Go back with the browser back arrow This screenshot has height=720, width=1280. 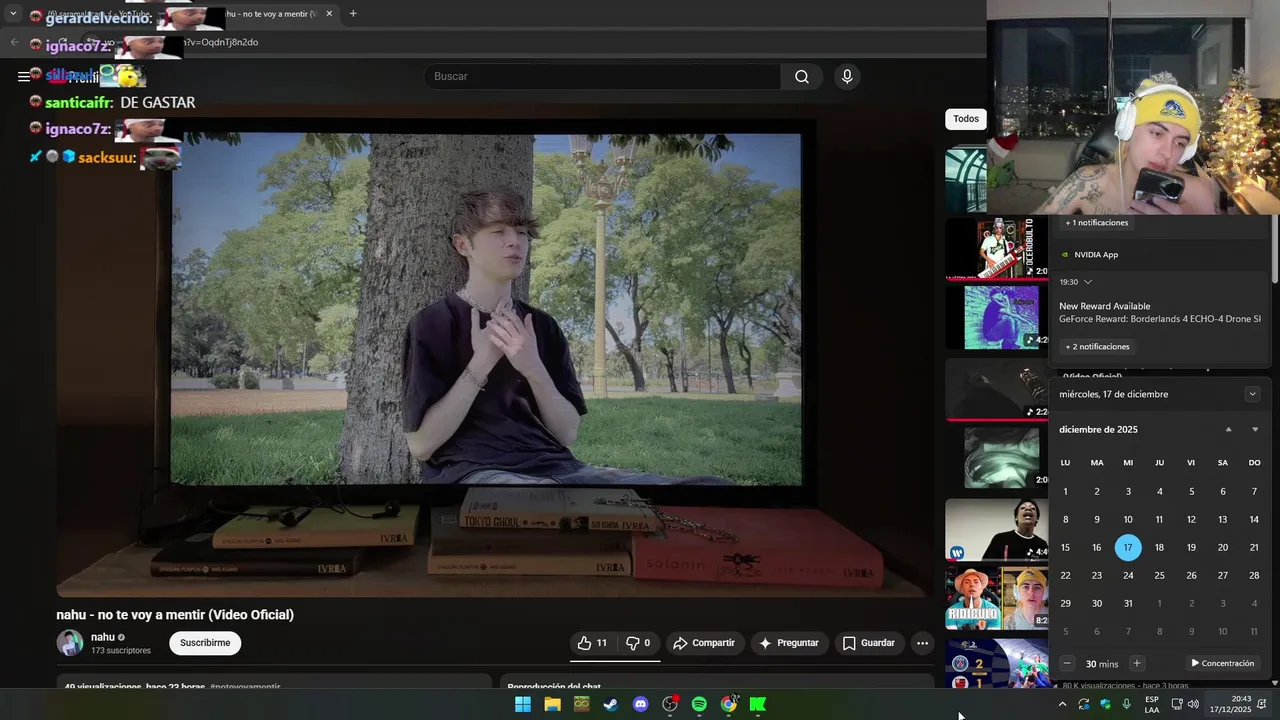(x=14, y=42)
